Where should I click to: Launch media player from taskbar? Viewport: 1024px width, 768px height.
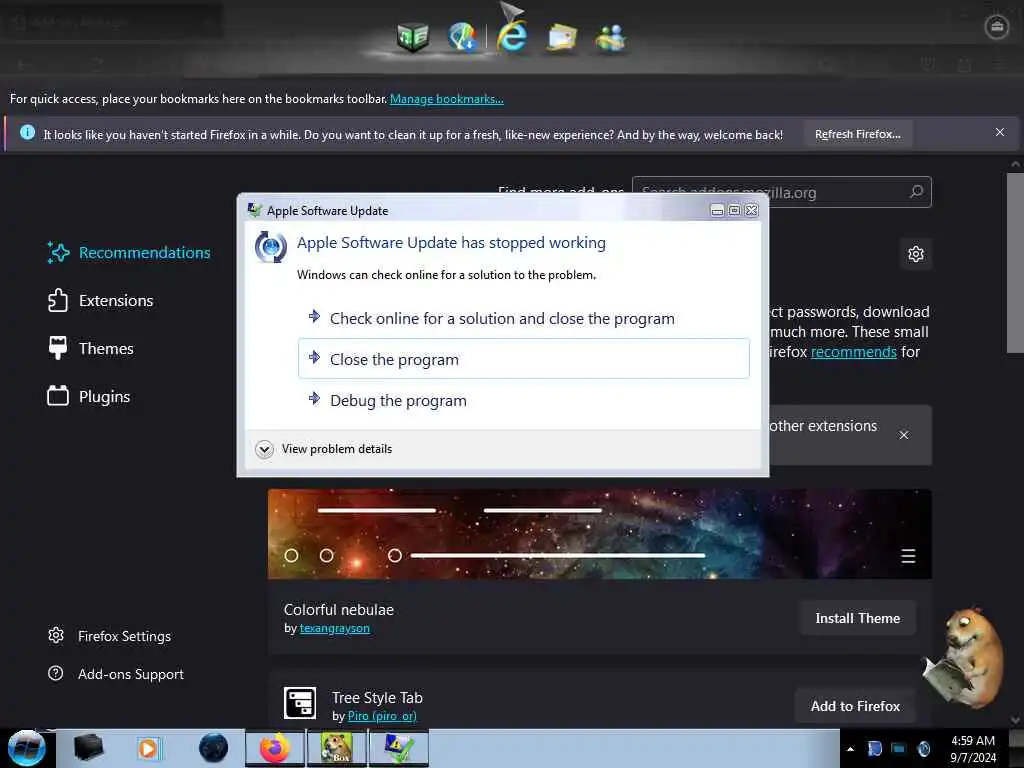[148, 748]
